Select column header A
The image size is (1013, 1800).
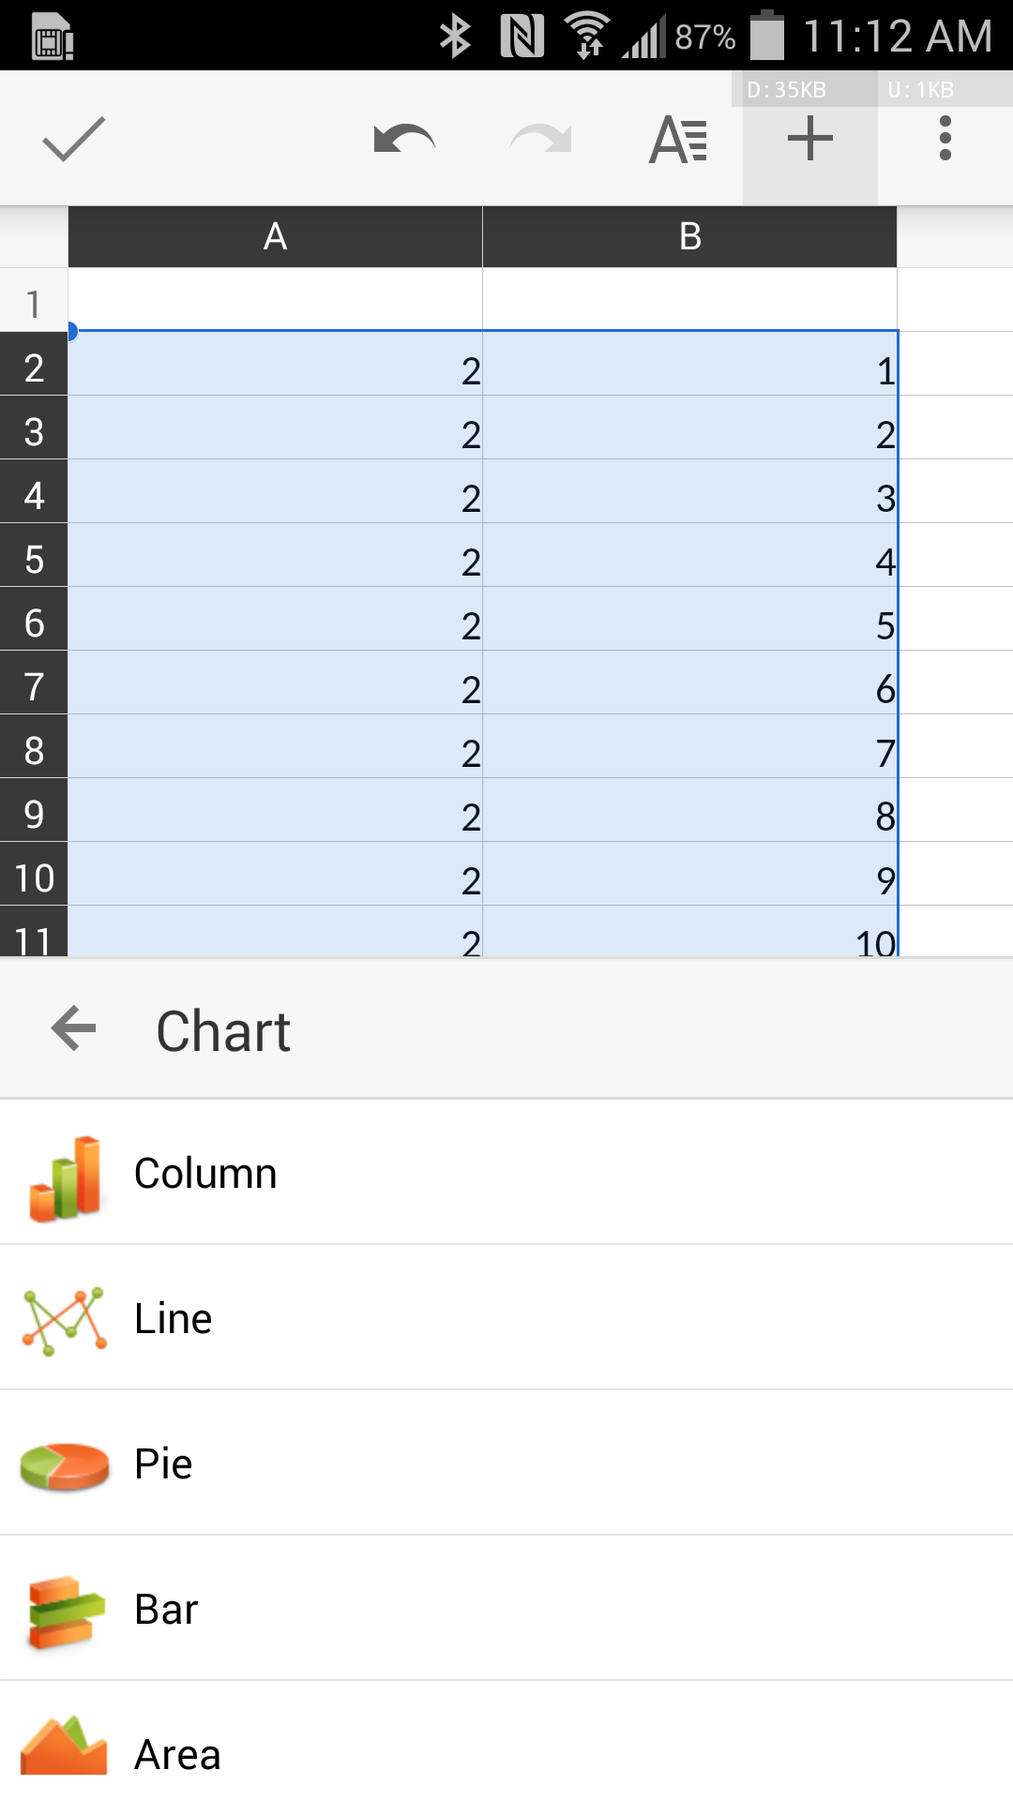point(274,236)
